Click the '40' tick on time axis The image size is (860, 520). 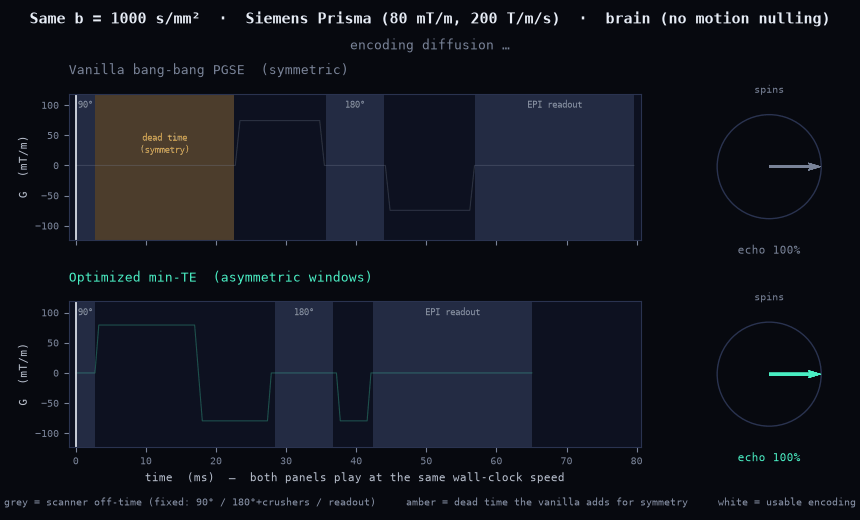356,461
